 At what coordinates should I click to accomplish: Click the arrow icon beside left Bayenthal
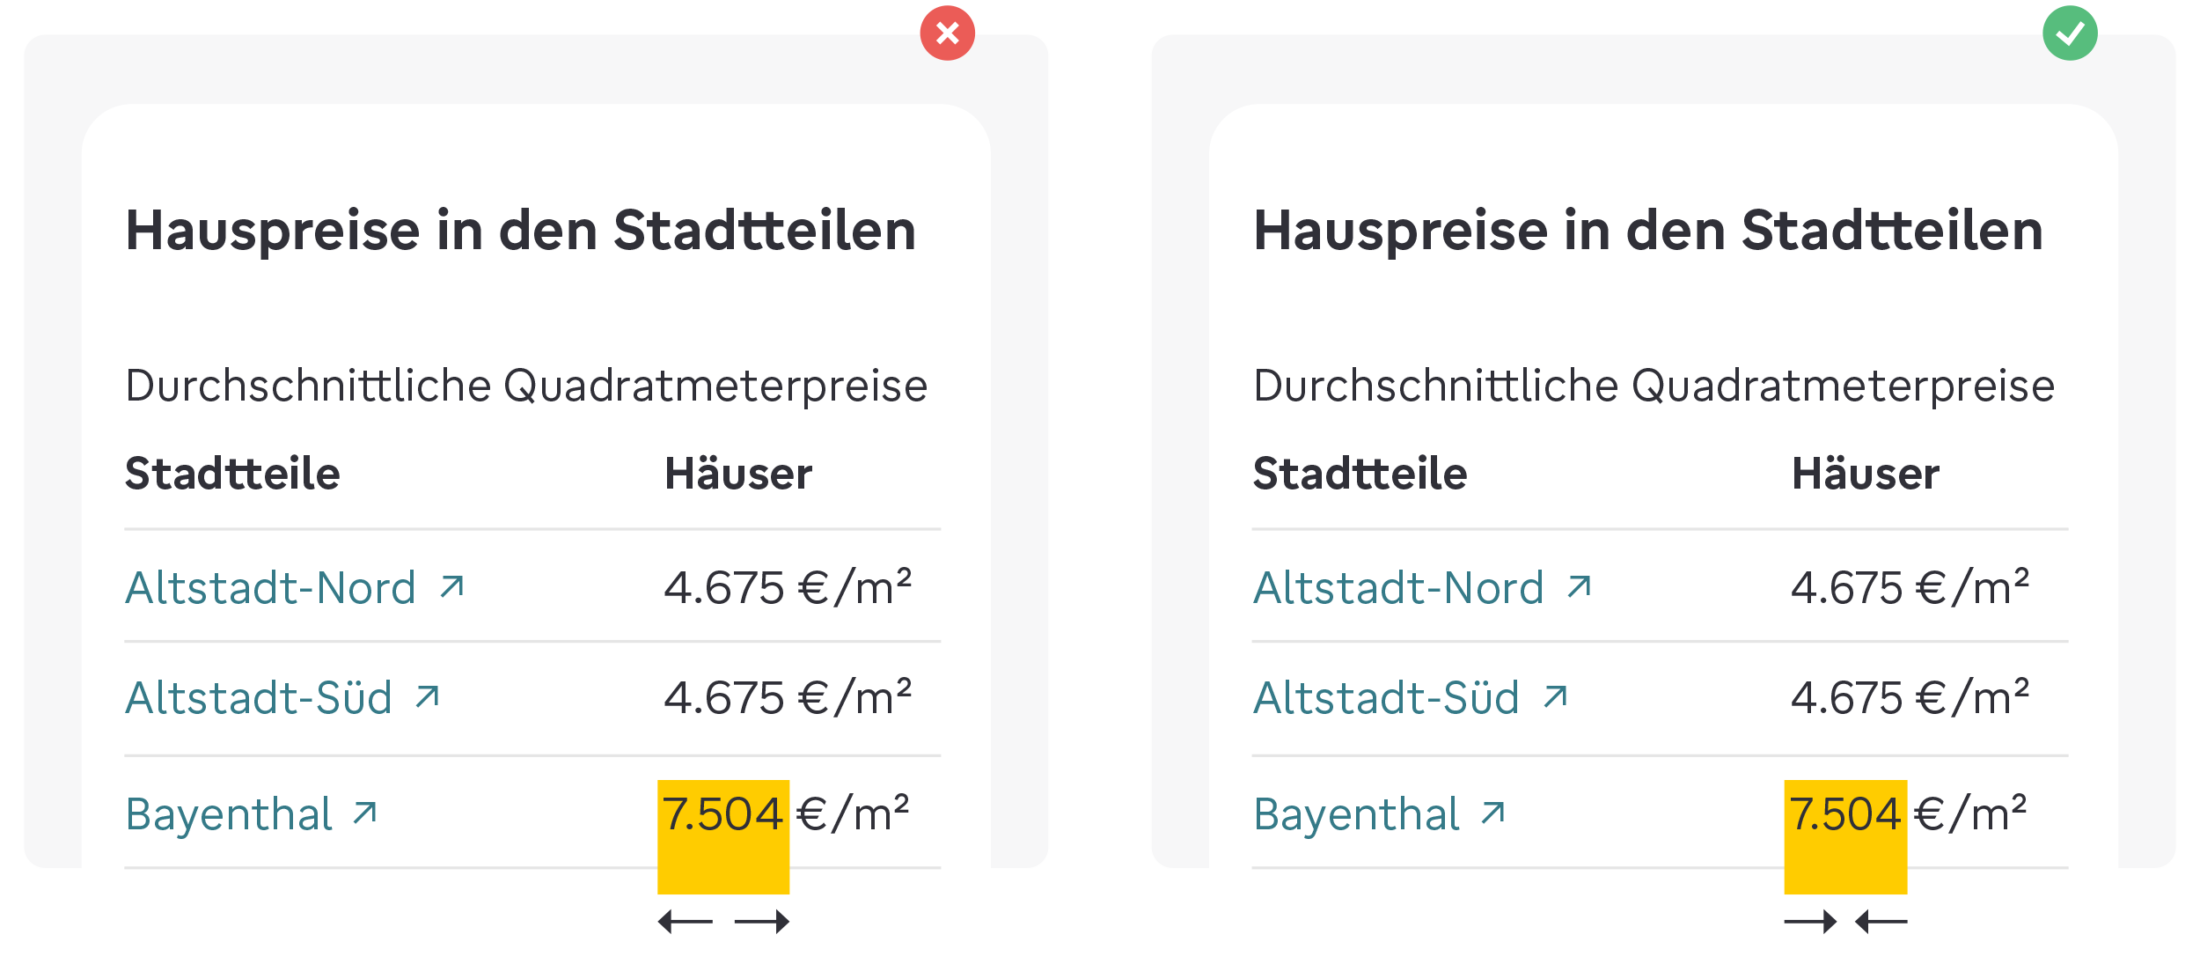click(x=365, y=812)
